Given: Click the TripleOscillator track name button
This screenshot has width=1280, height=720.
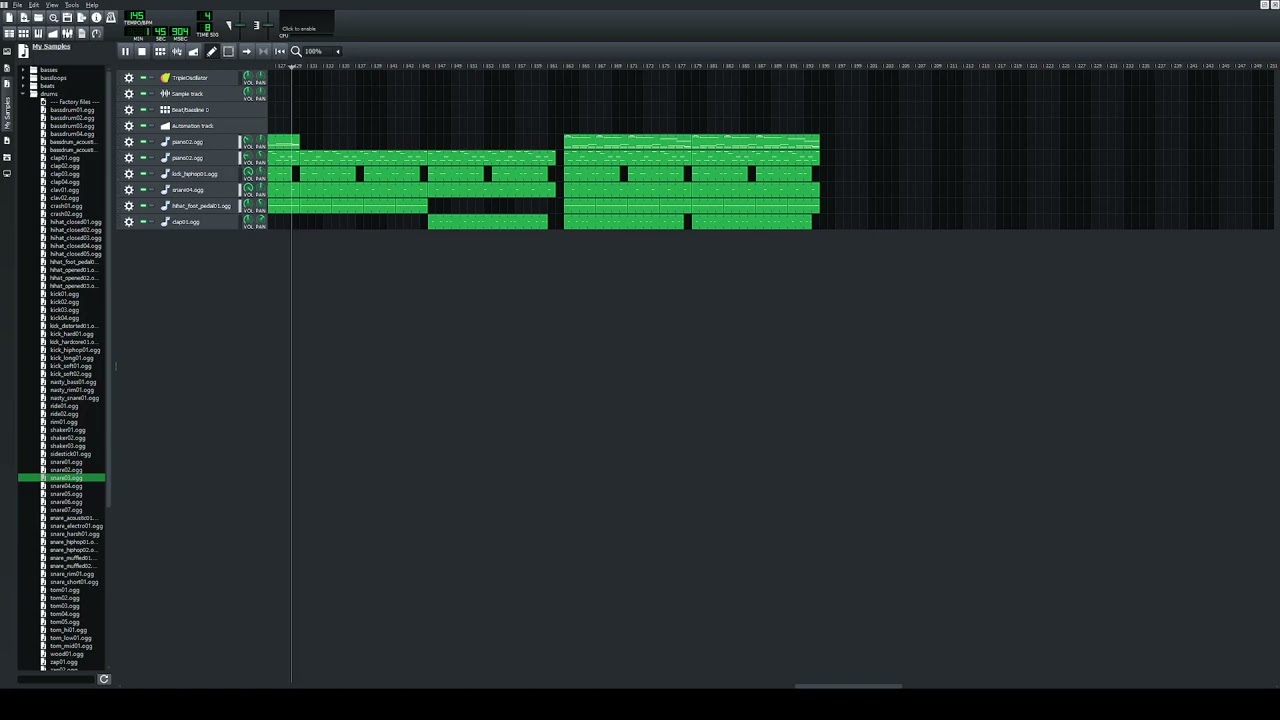Looking at the screenshot, I should 198,78.
